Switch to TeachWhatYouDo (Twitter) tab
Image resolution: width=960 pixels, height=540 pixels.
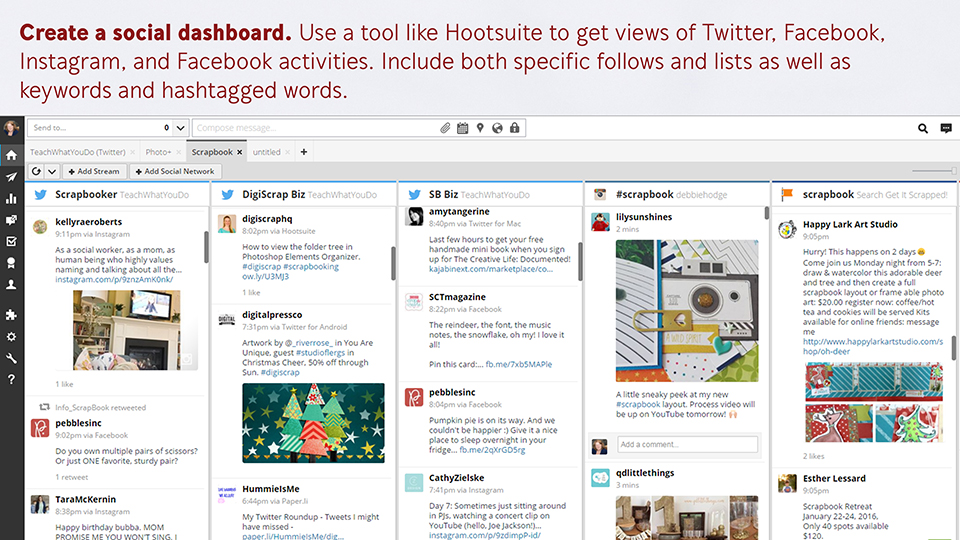[78, 152]
